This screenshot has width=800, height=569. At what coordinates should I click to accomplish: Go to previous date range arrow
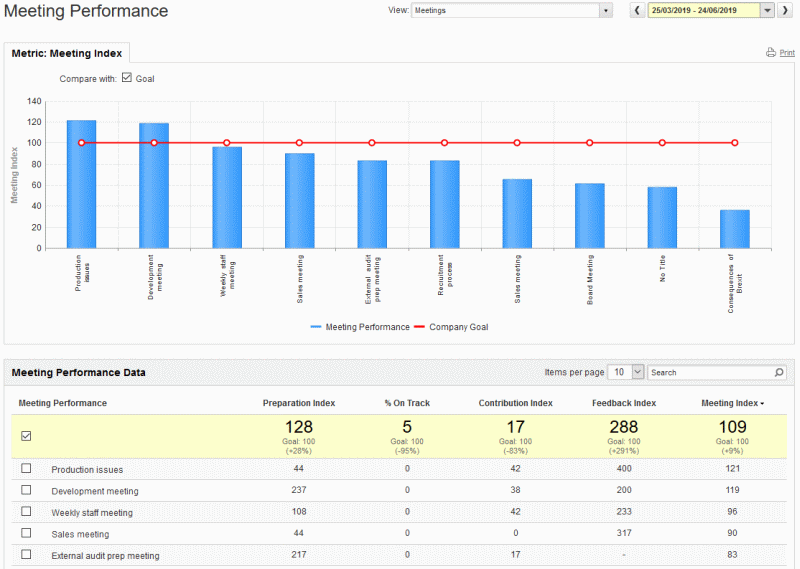click(x=637, y=10)
